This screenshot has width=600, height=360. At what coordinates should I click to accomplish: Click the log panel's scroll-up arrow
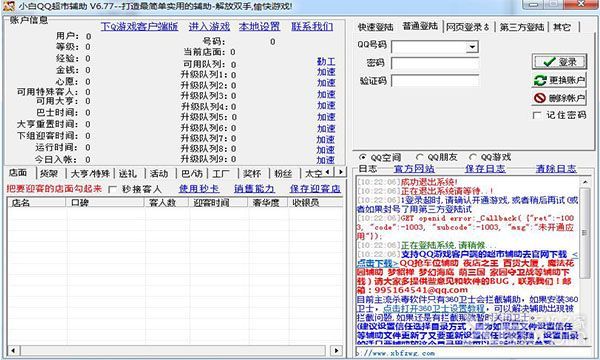(585, 182)
